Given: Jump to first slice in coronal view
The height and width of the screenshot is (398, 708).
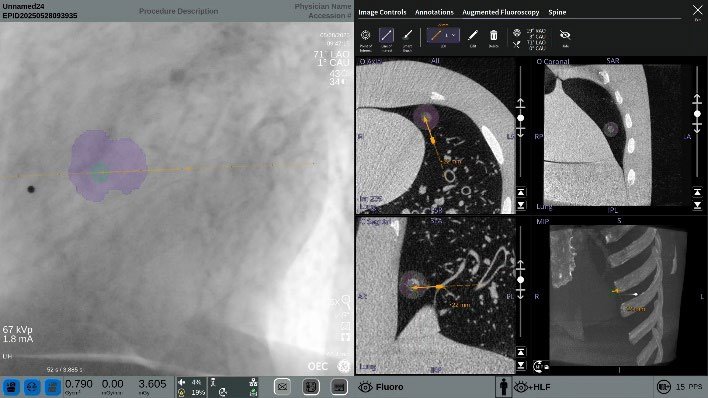Looking at the screenshot, I should coord(697,192).
